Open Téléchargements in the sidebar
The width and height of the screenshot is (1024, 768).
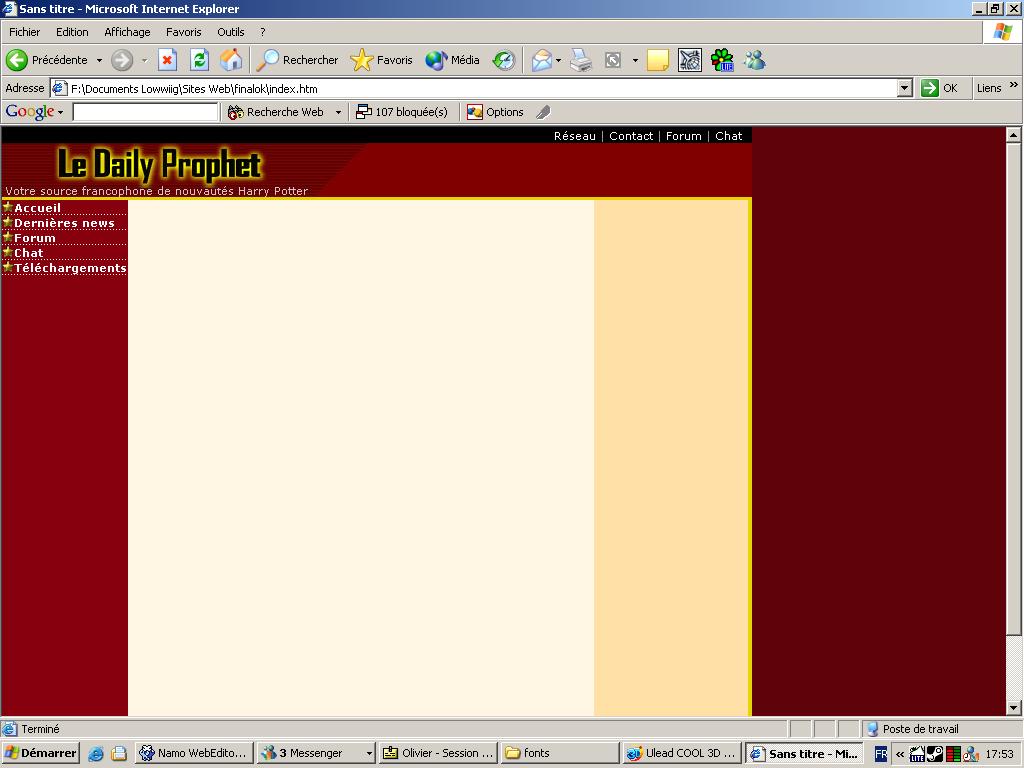pyautogui.click(x=70, y=268)
